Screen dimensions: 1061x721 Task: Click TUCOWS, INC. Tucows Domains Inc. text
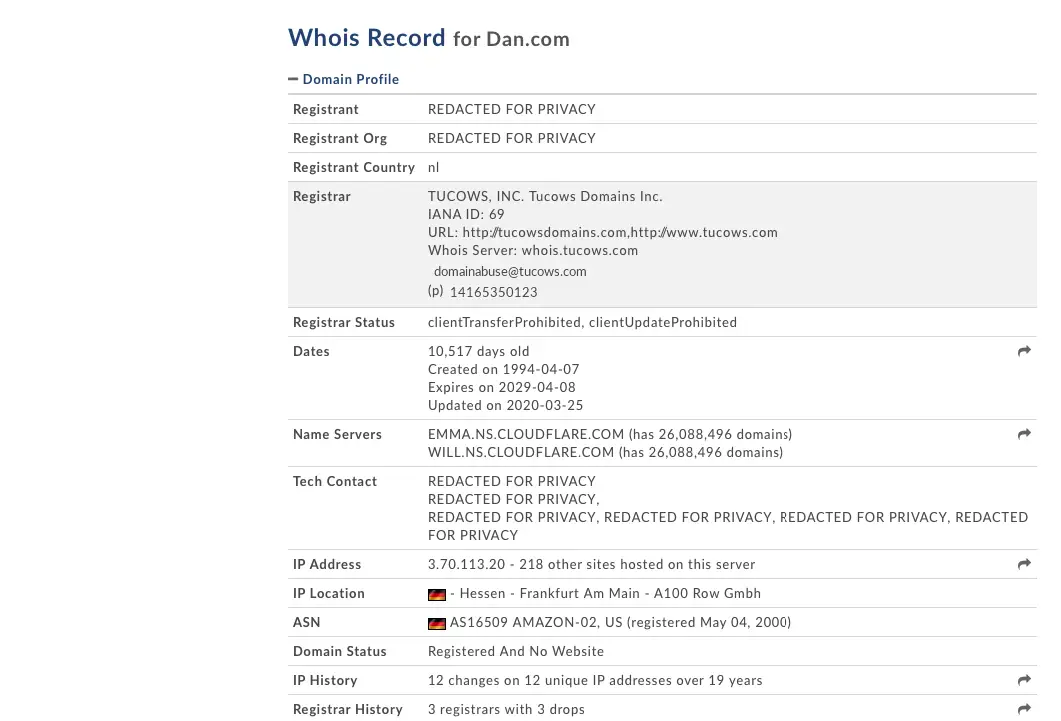pyautogui.click(x=545, y=196)
